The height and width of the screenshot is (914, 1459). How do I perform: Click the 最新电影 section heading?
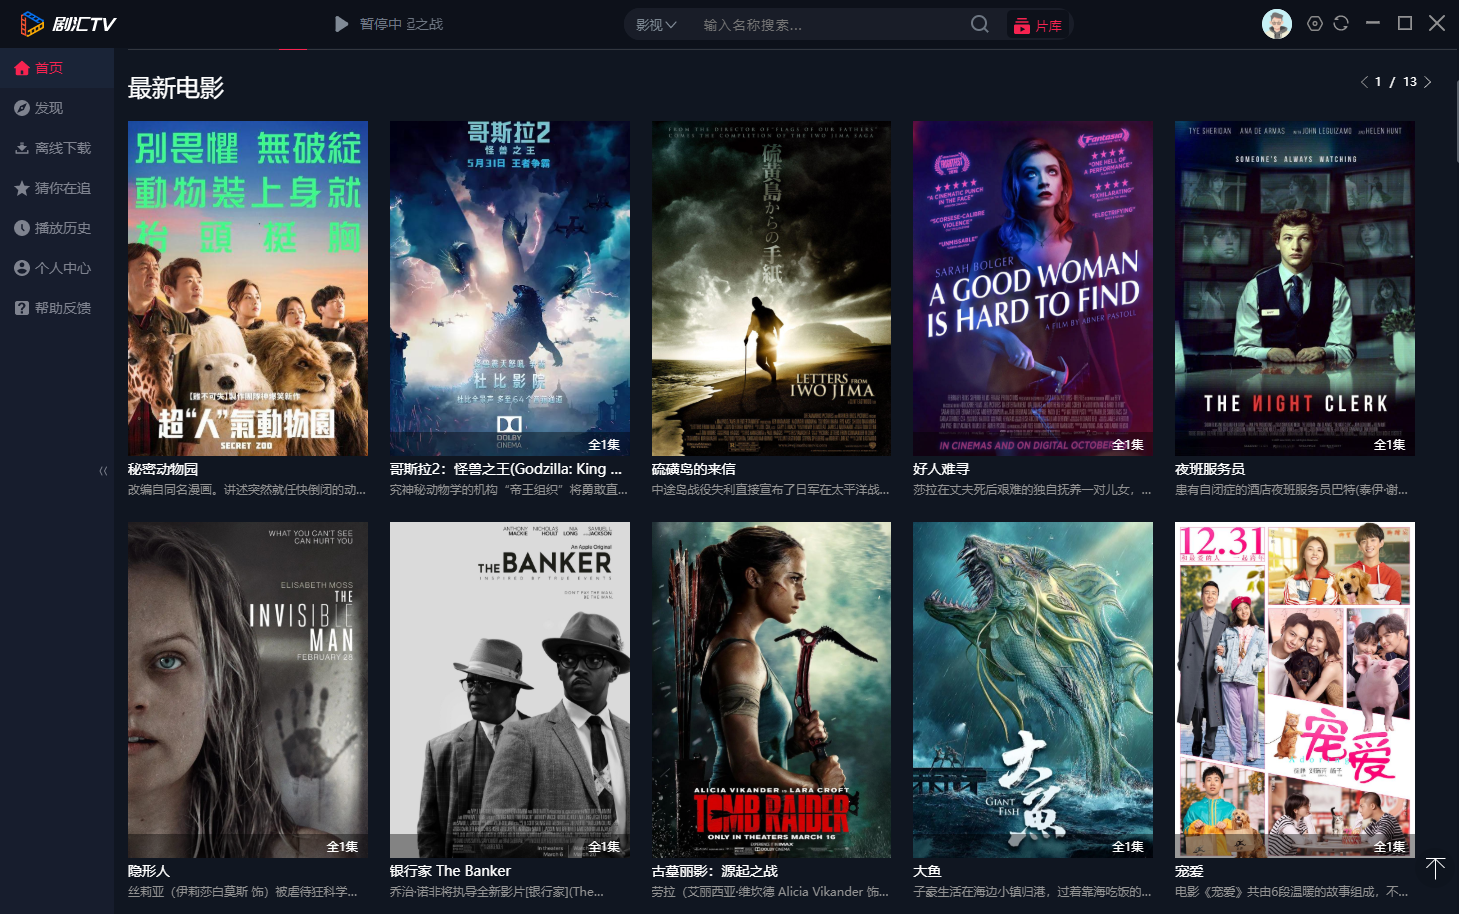[x=176, y=88]
